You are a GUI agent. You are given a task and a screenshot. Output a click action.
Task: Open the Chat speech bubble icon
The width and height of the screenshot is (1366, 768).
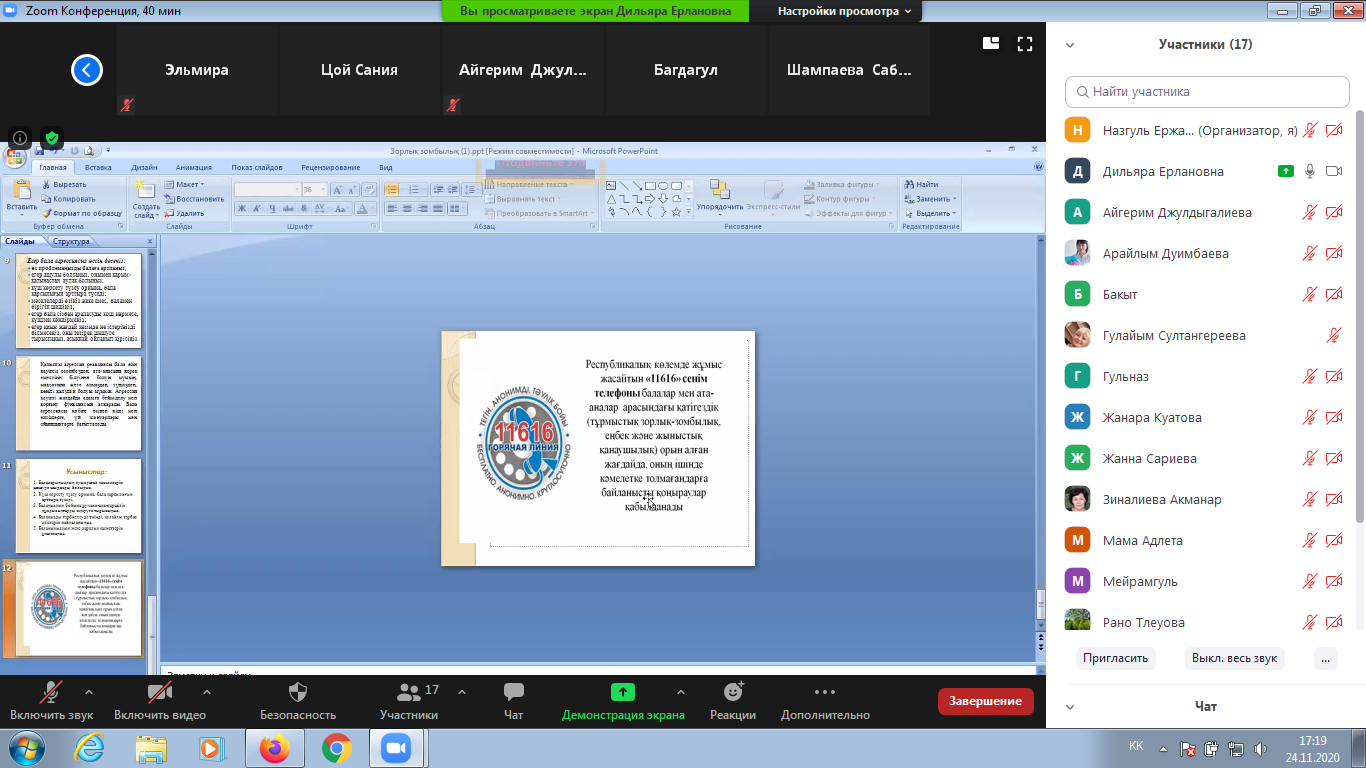[x=514, y=692]
